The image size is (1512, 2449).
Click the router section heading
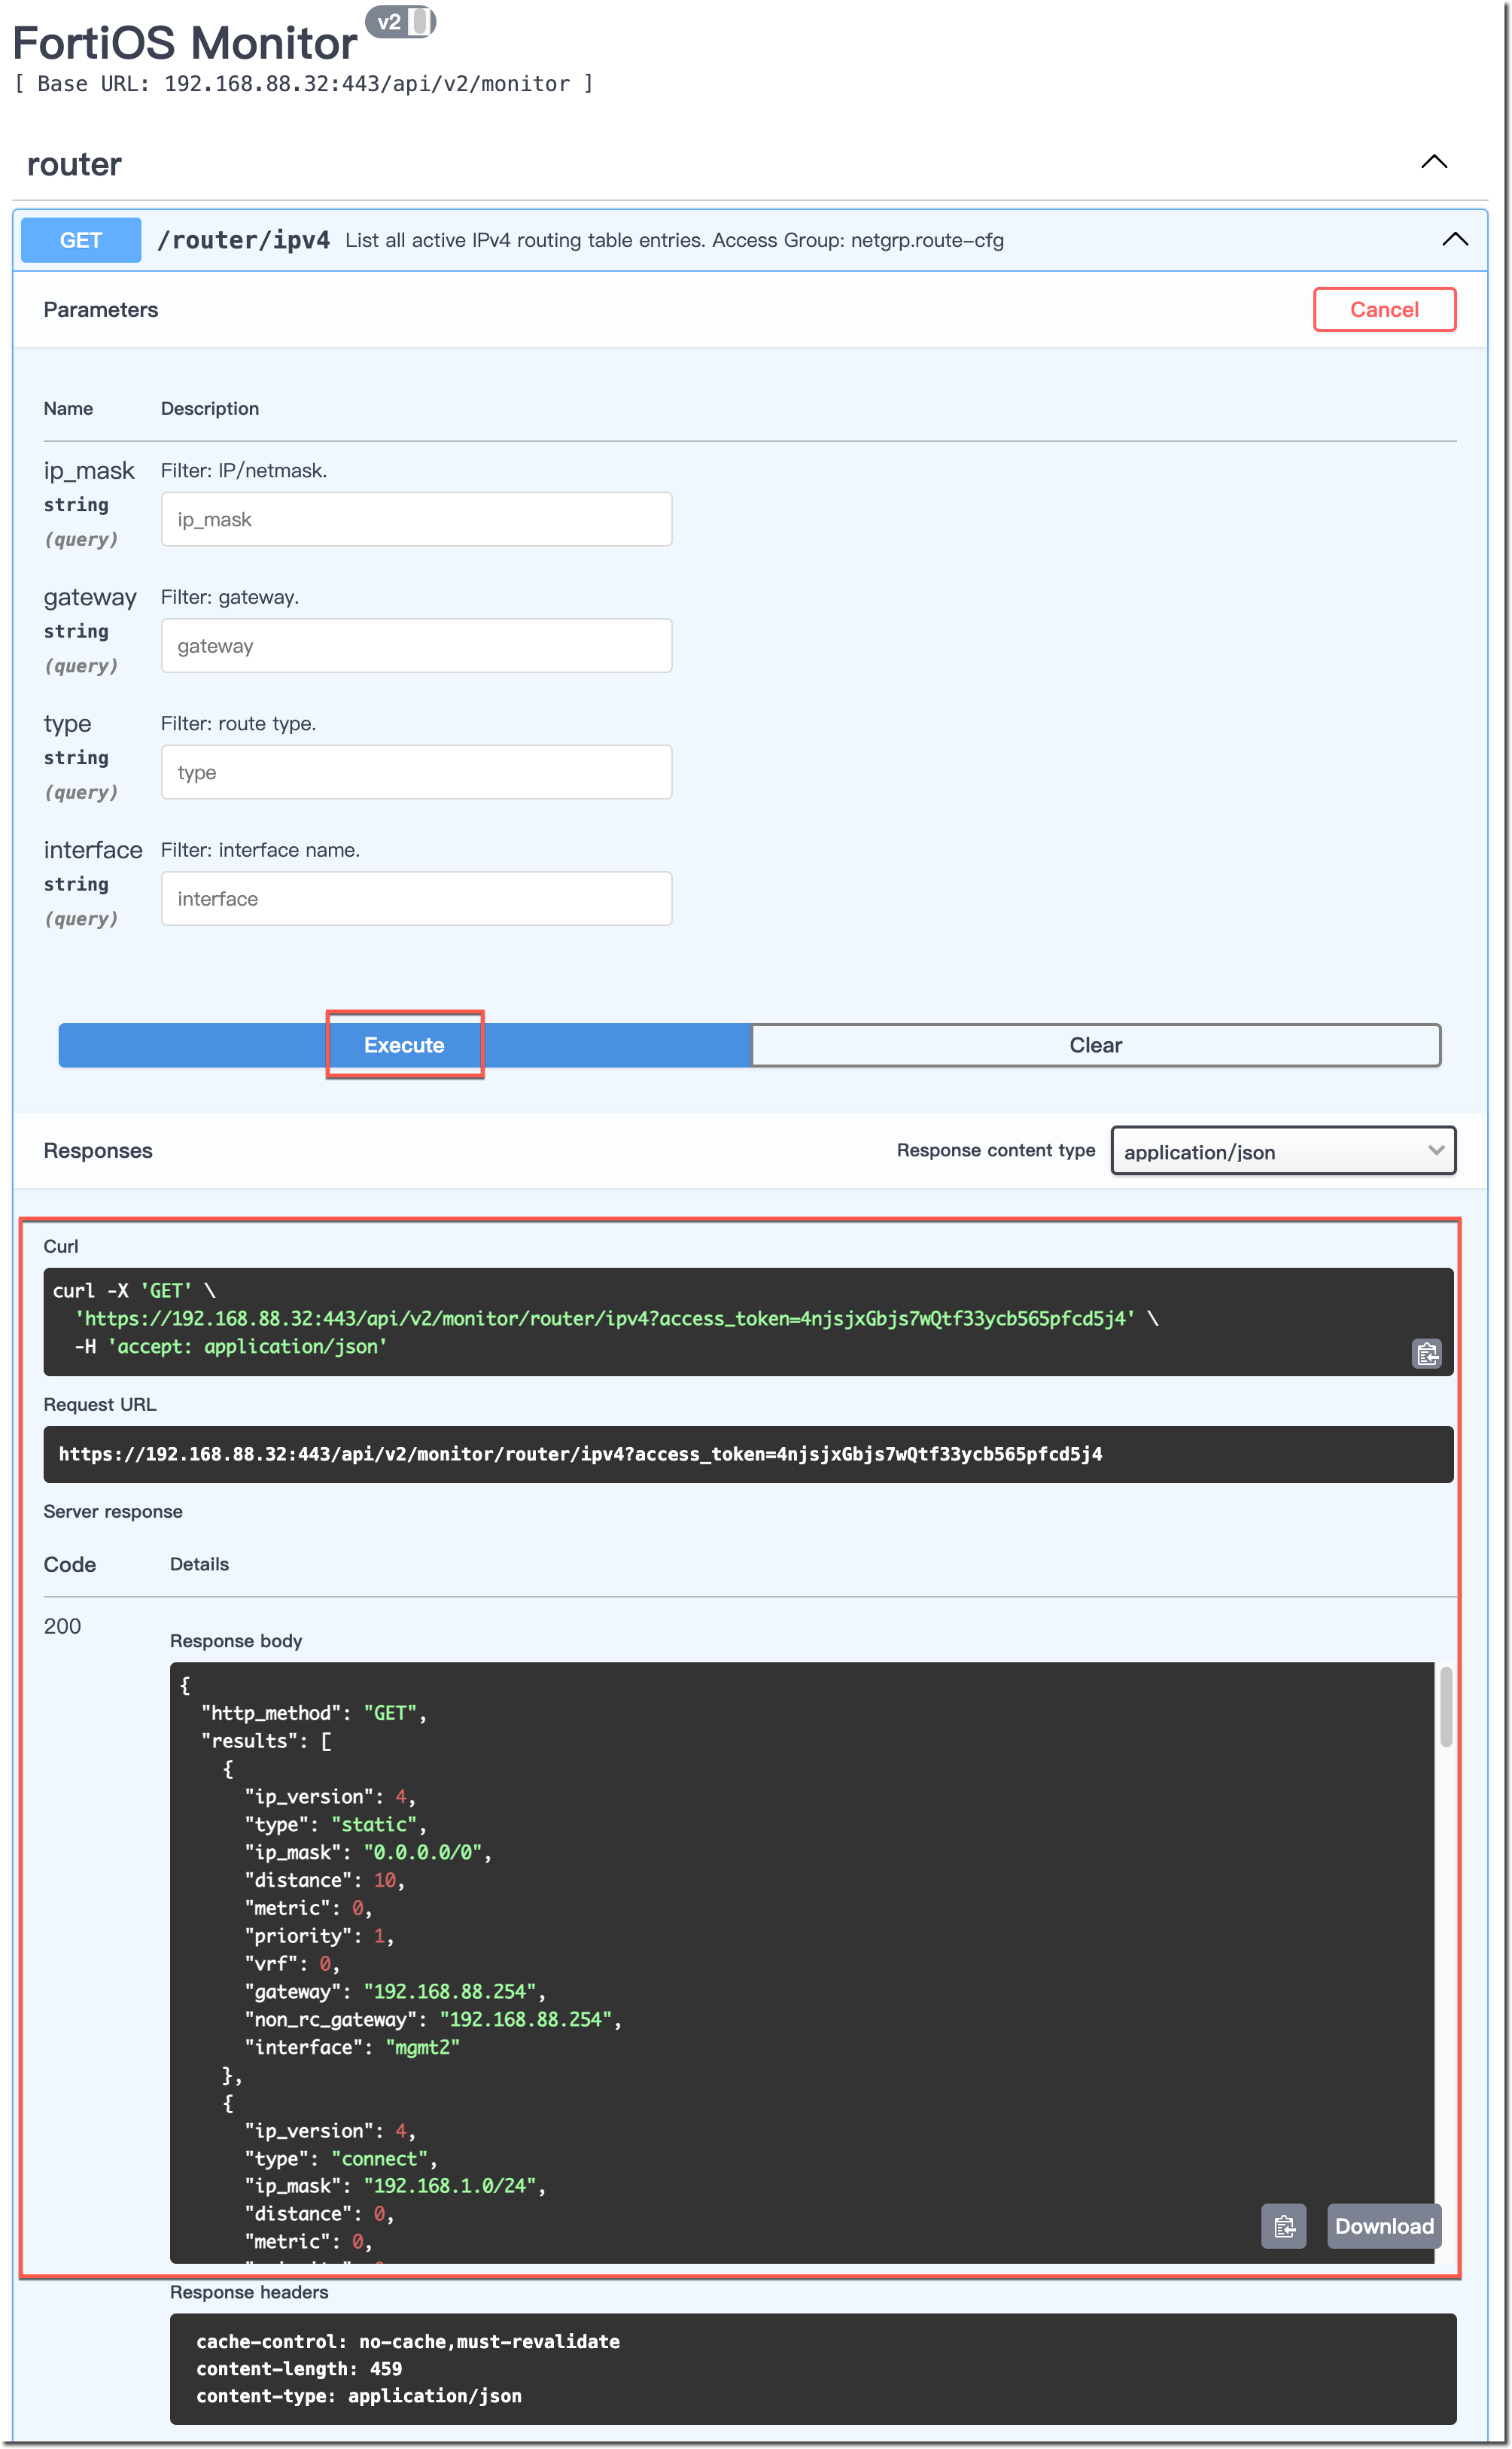74,164
